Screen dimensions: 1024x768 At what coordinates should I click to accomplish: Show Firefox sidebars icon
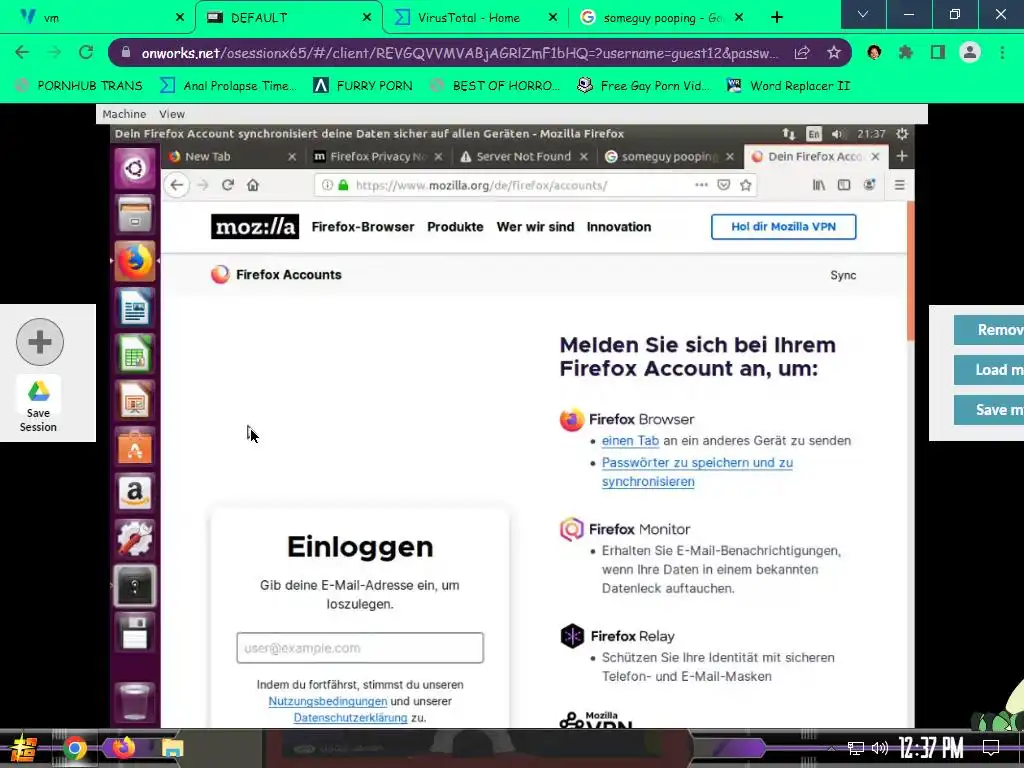click(844, 185)
